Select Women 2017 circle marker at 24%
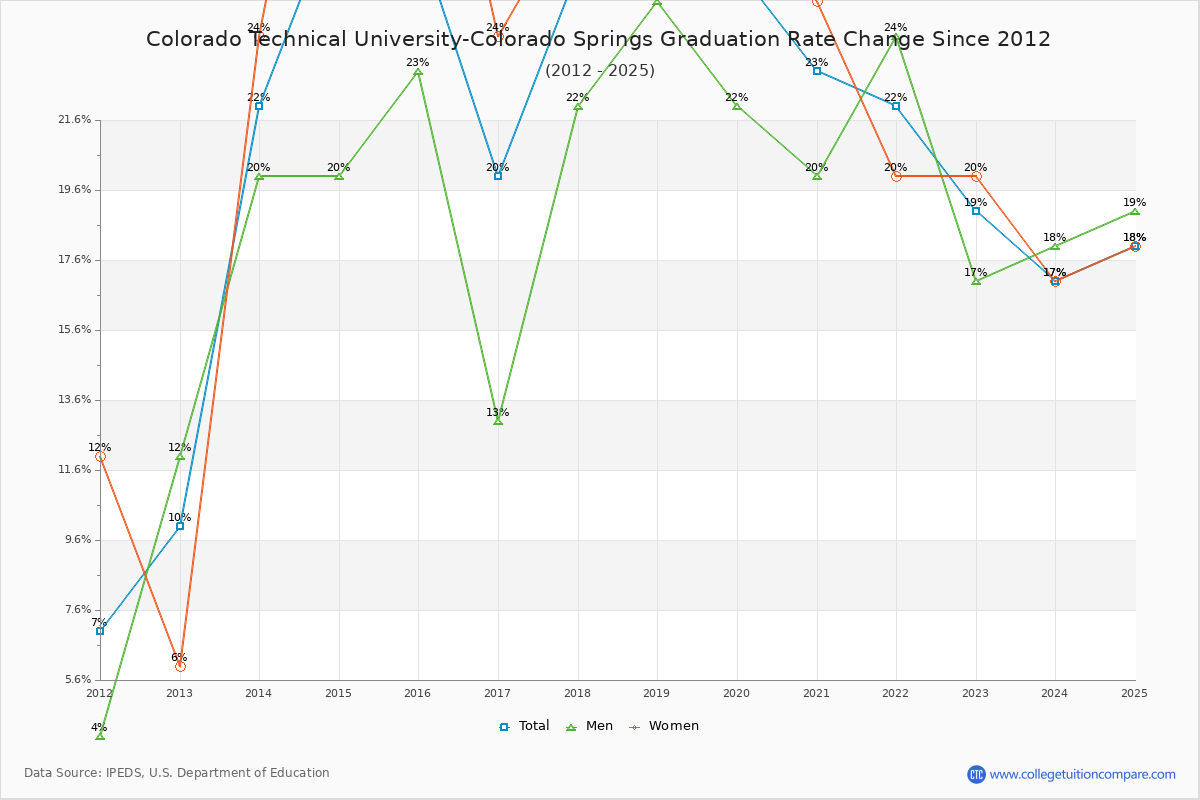The height and width of the screenshot is (800, 1200). coord(498,36)
